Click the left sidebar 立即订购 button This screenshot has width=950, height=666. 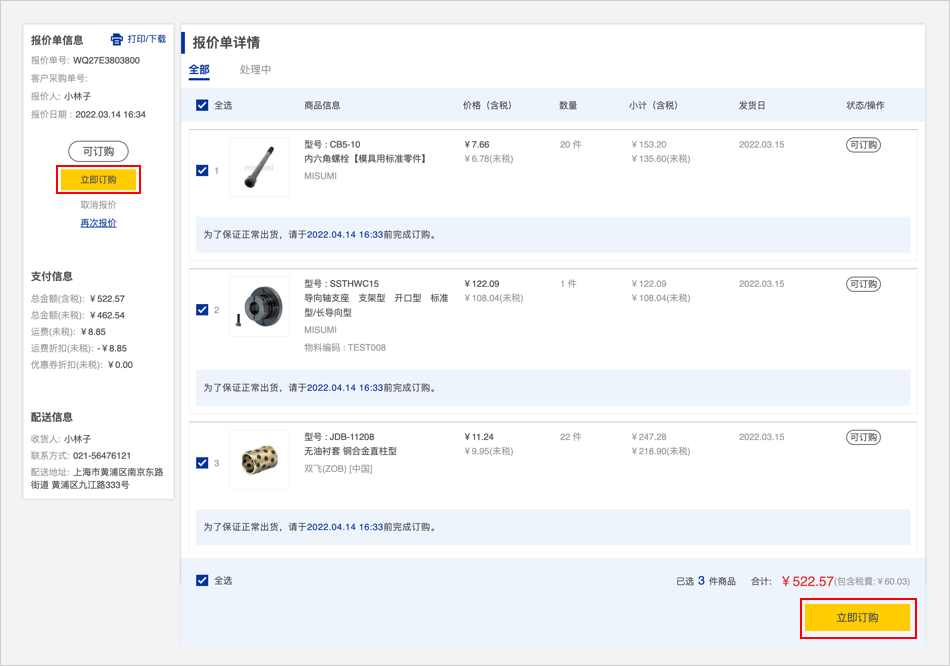[98, 180]
